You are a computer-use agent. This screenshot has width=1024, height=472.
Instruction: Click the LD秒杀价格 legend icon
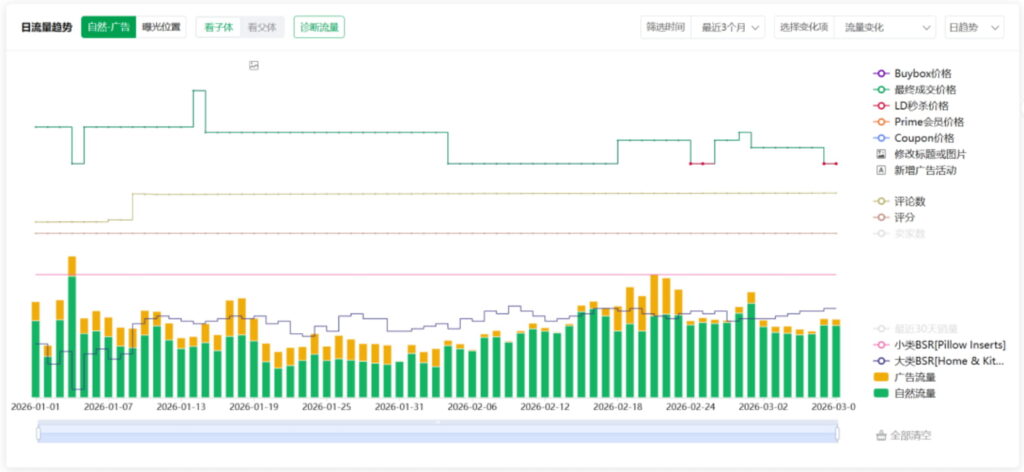click(881, 106)
